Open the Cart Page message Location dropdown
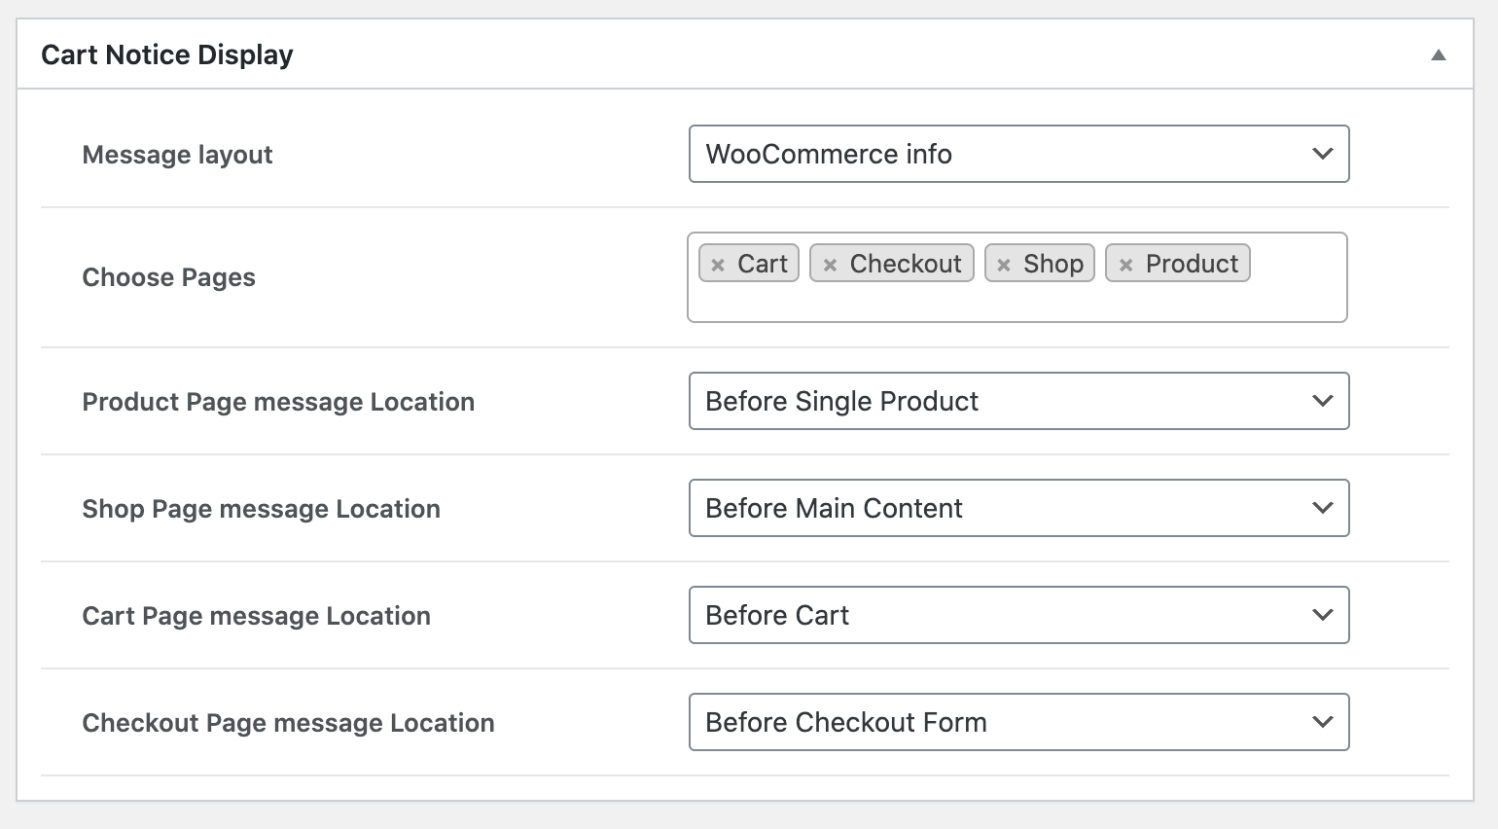Screen dimensions: 1498x829 point(1018,615)
